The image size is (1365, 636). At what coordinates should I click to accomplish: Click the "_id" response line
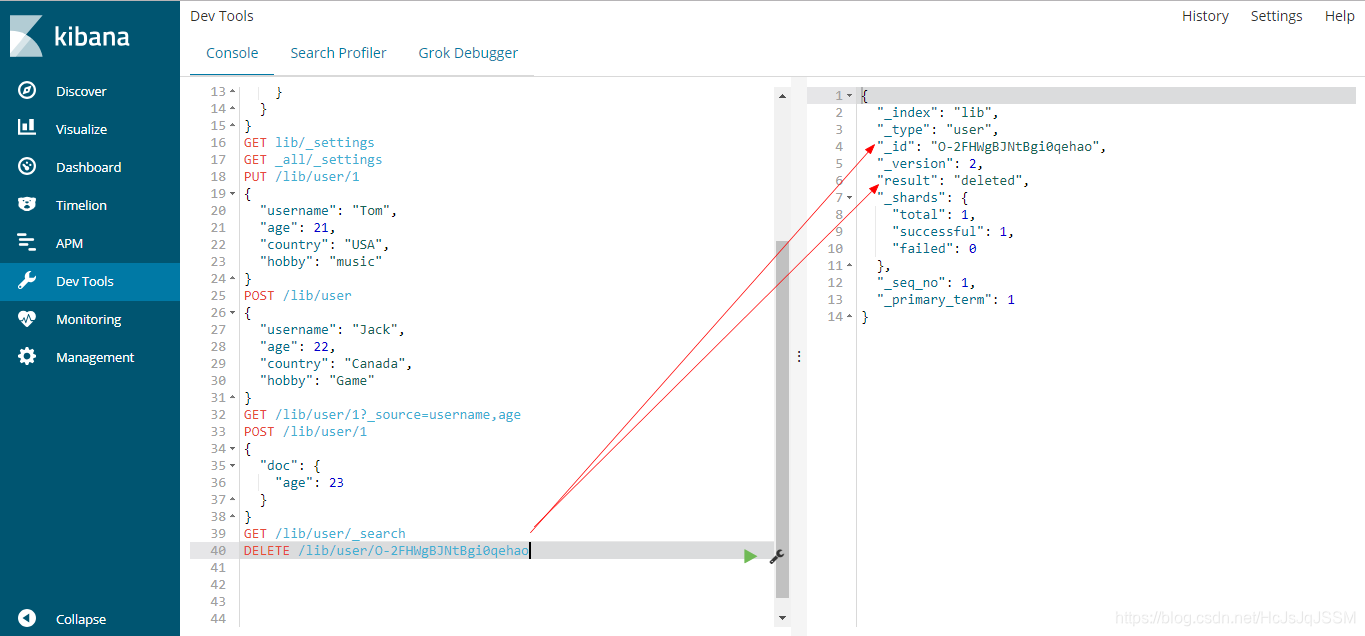point(992,147)
